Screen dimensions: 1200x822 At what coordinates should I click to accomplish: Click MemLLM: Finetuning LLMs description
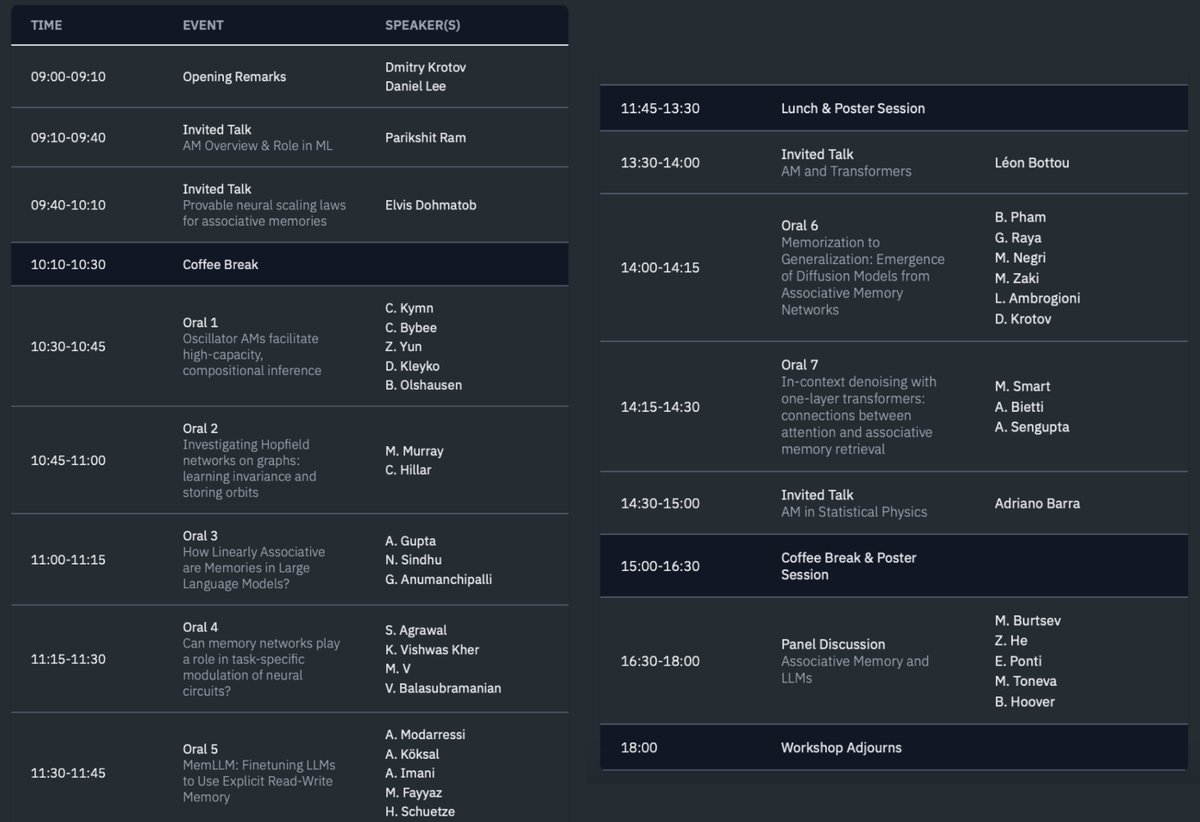click(x=259, y=781)
